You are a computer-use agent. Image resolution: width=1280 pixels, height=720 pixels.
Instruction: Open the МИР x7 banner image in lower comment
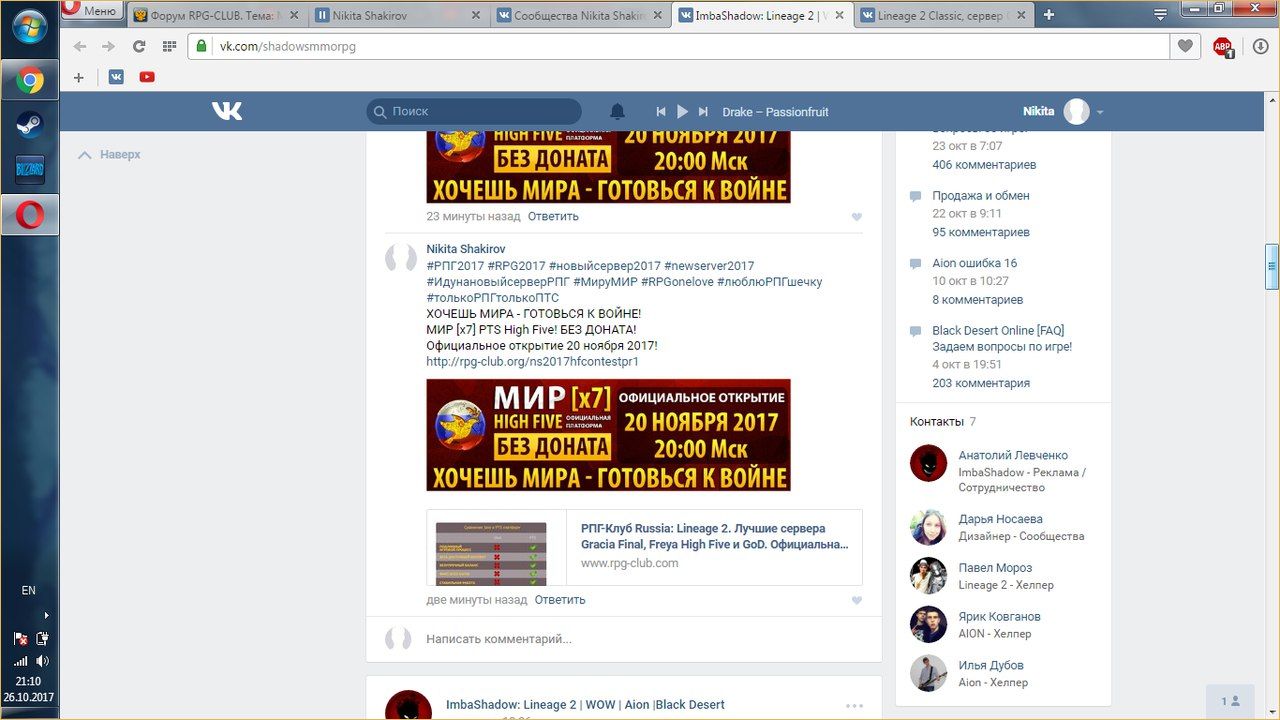[608, 435]
